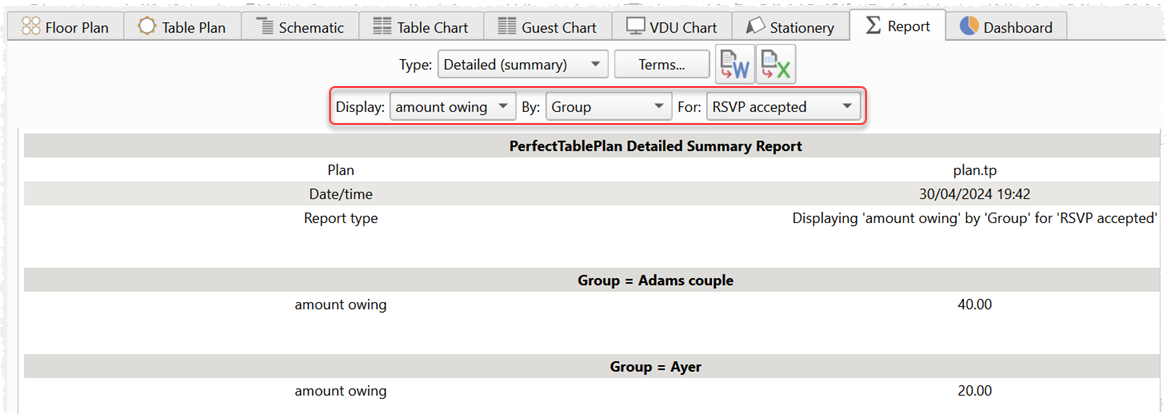1167x418 pixels.
Task: Click the date 30/04/2024 19:42
Action: coord(975,194)
